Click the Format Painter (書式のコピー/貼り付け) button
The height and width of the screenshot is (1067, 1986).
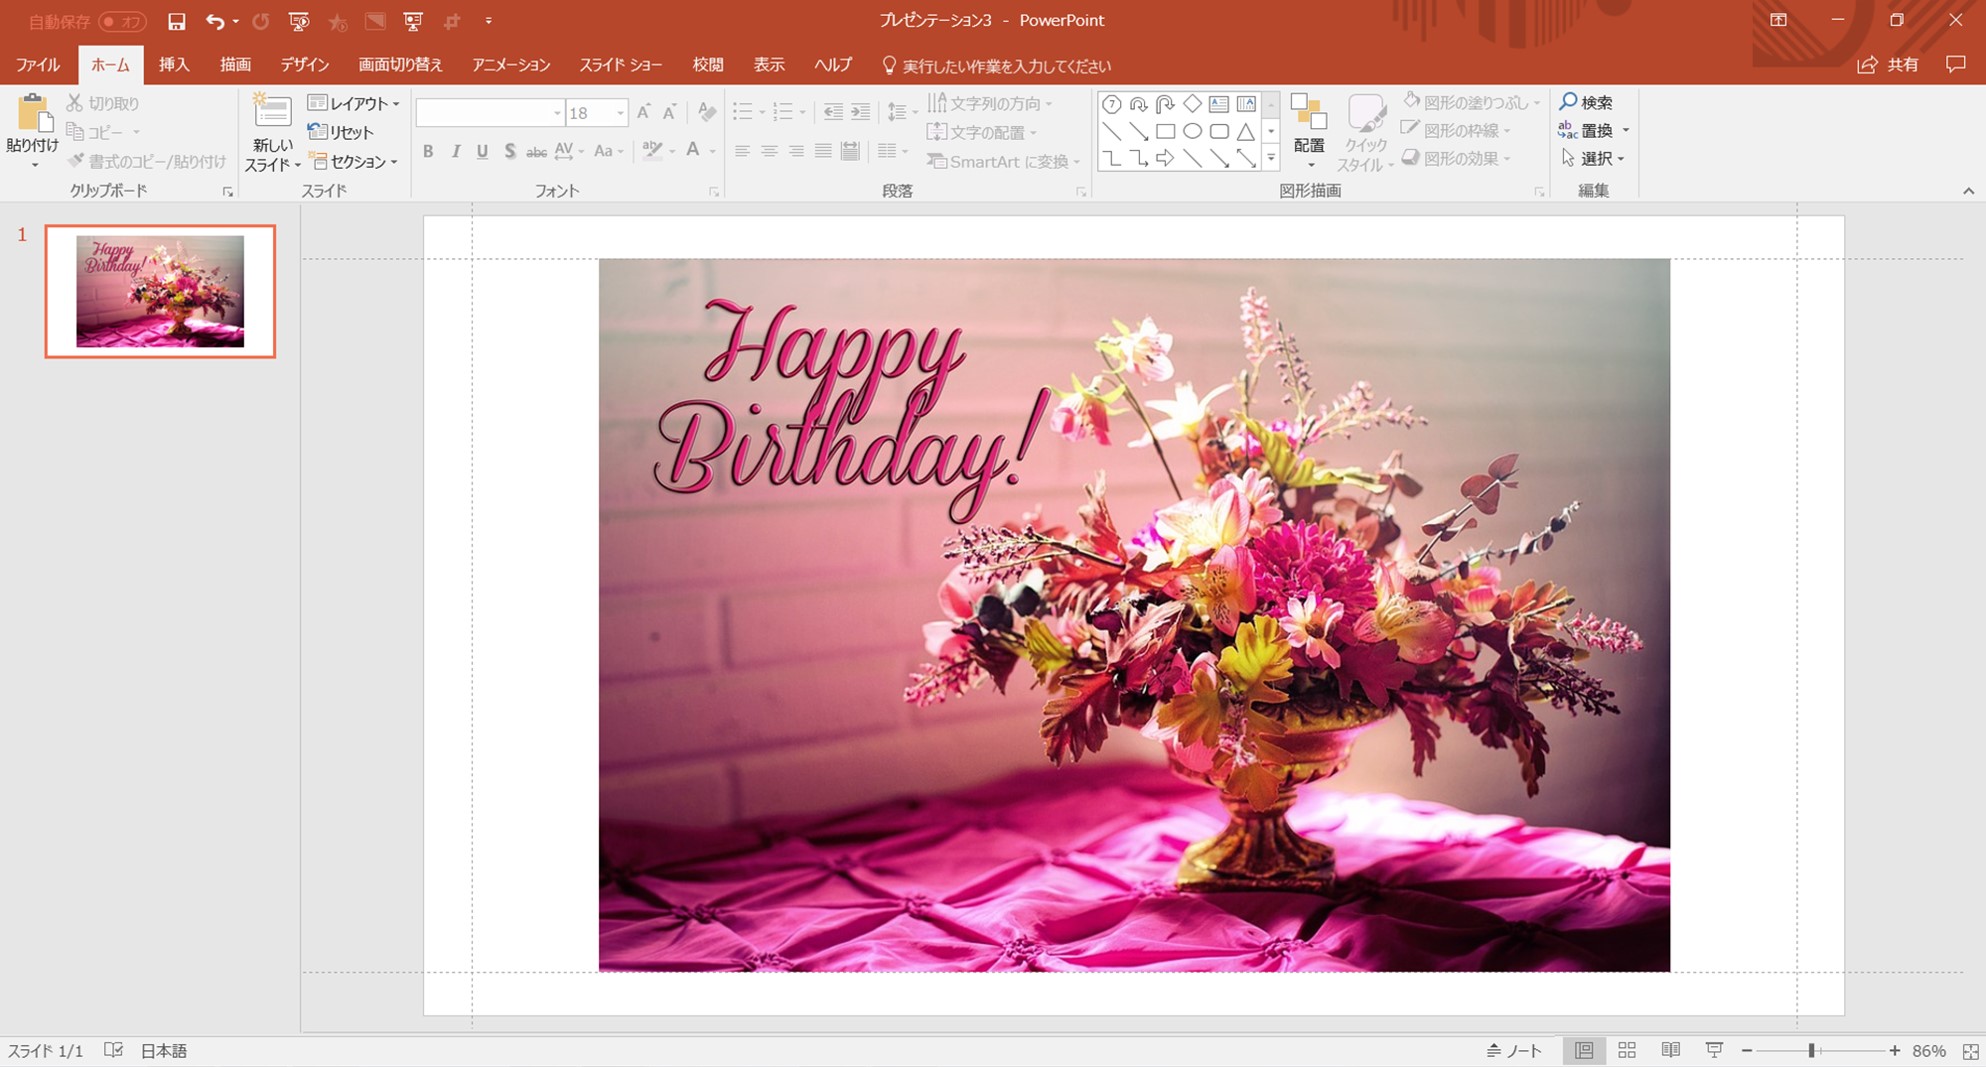pos(147,161)
